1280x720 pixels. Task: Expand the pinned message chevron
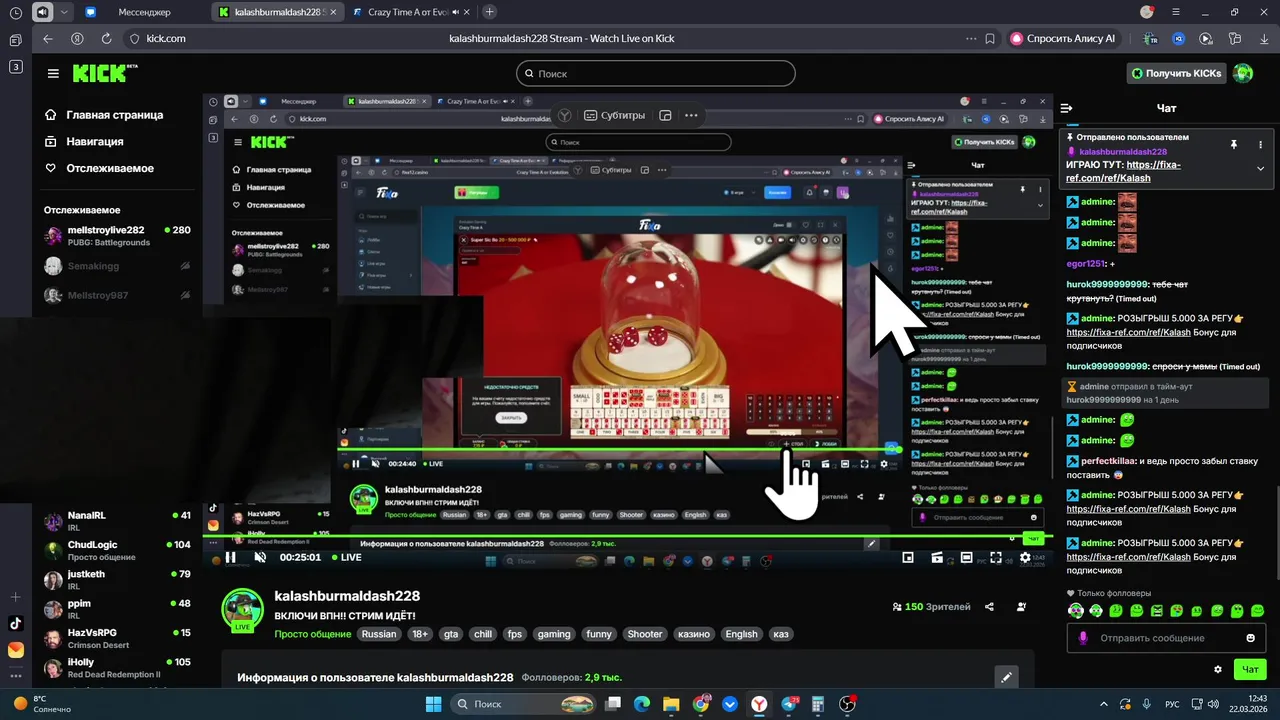1260,169
